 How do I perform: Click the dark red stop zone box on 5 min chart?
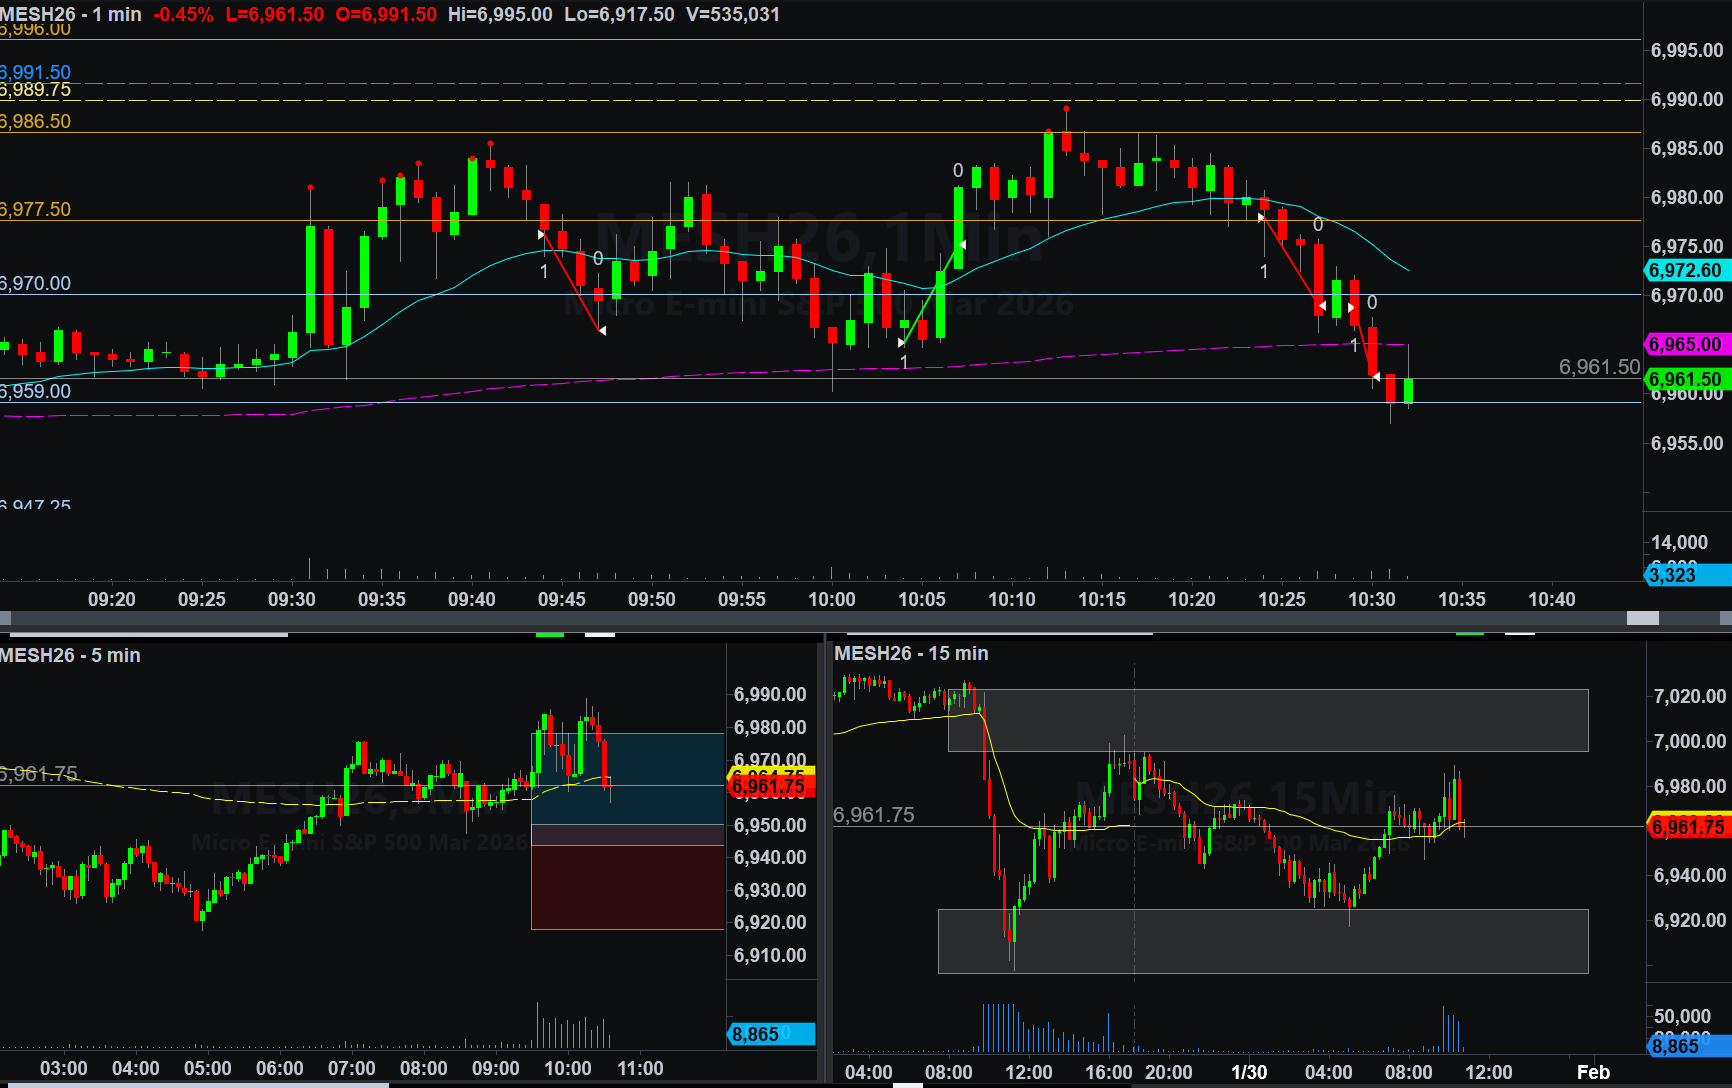(627, 887)
